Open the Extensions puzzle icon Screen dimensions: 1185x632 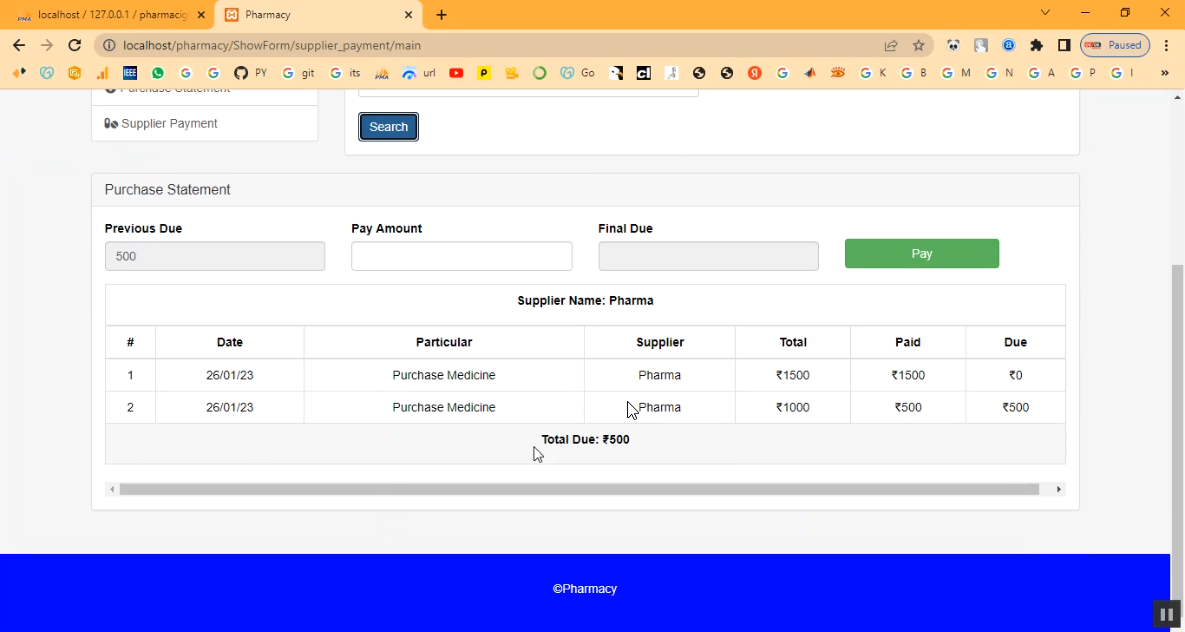(x=1036, y=45)
